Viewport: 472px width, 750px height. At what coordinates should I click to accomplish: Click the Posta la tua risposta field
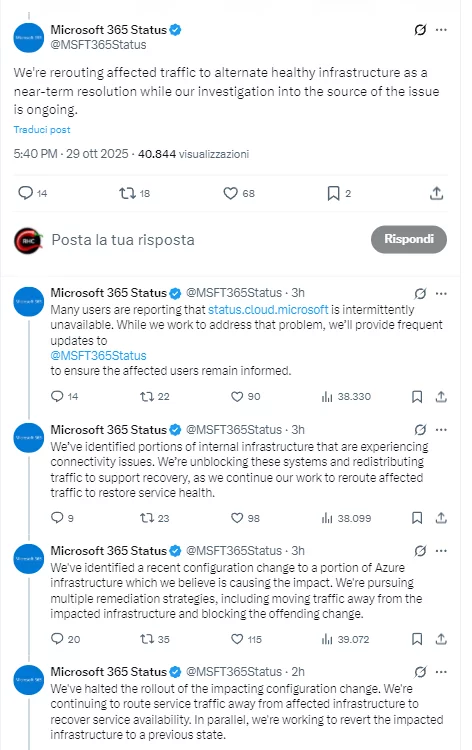[x=123, y=240]
